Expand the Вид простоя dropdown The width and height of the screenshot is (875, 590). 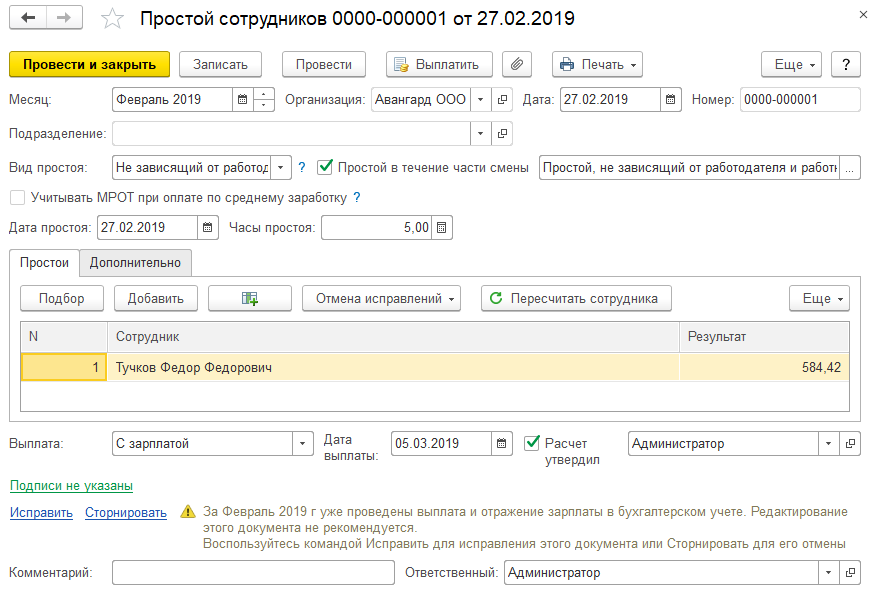[281, 168]
